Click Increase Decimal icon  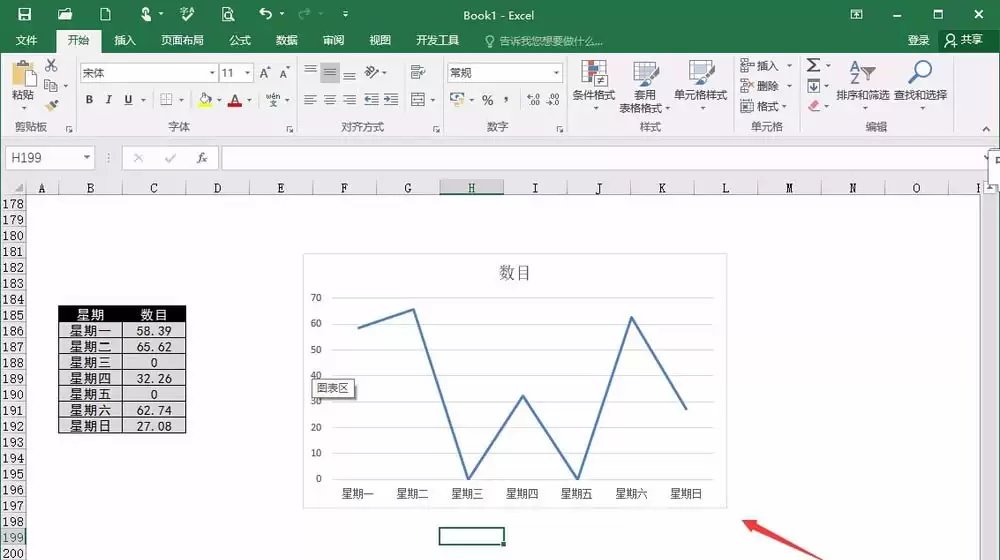pos(533,99)
